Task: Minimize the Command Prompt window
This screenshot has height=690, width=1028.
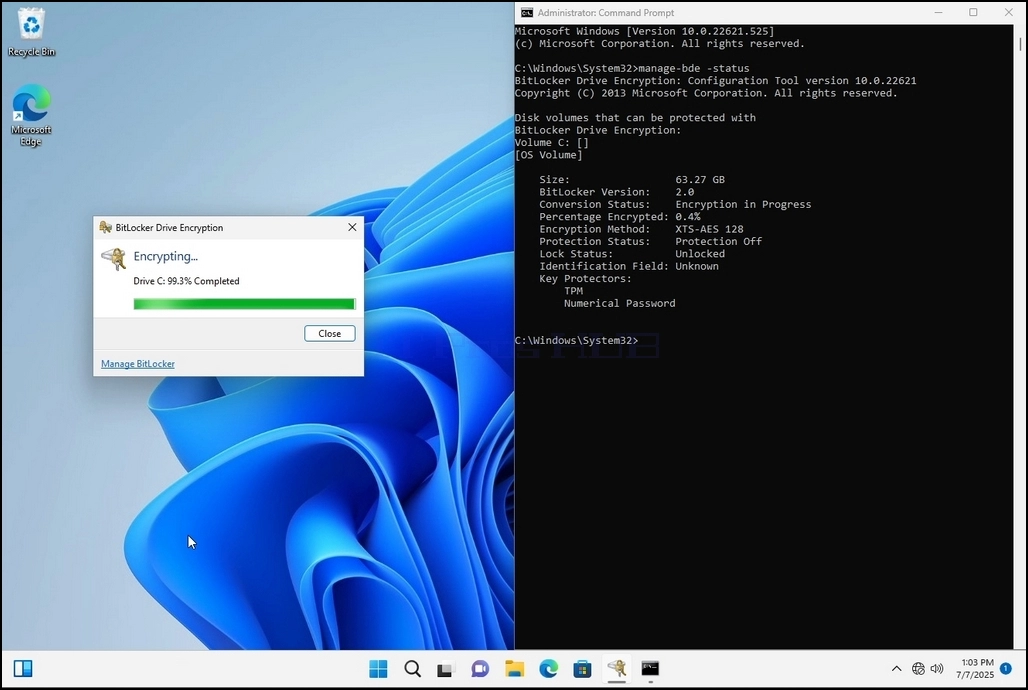Action: 938,12
